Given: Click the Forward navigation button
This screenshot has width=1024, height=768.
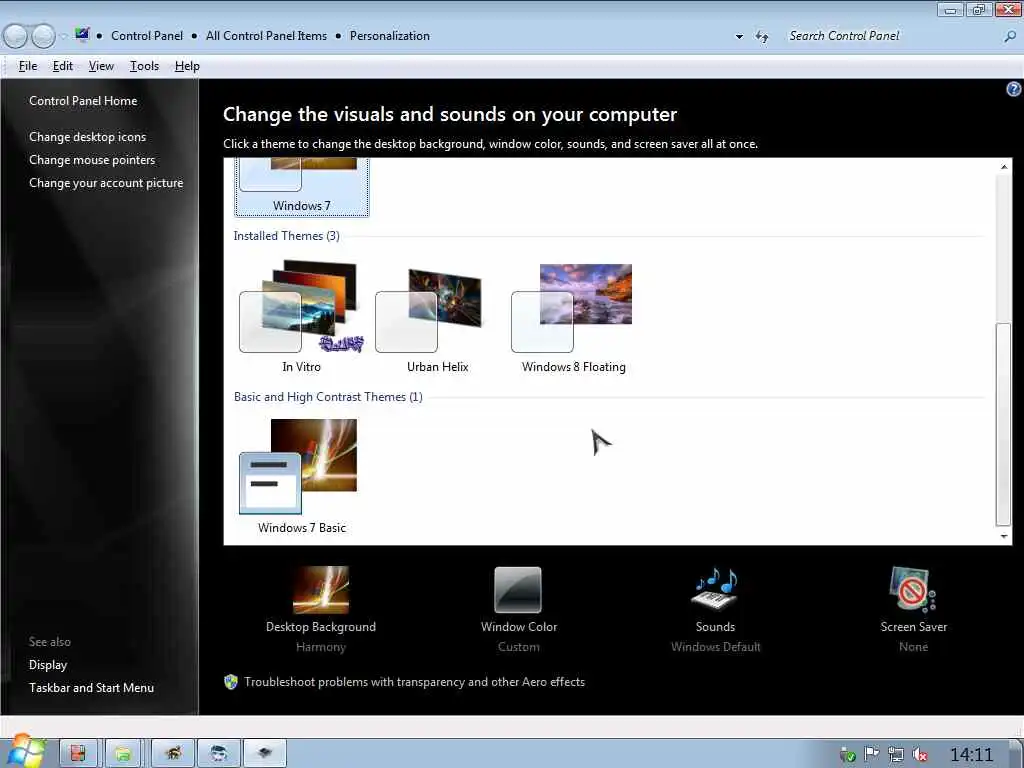Looking at the screenshot, I should click(x=43, y=36).
